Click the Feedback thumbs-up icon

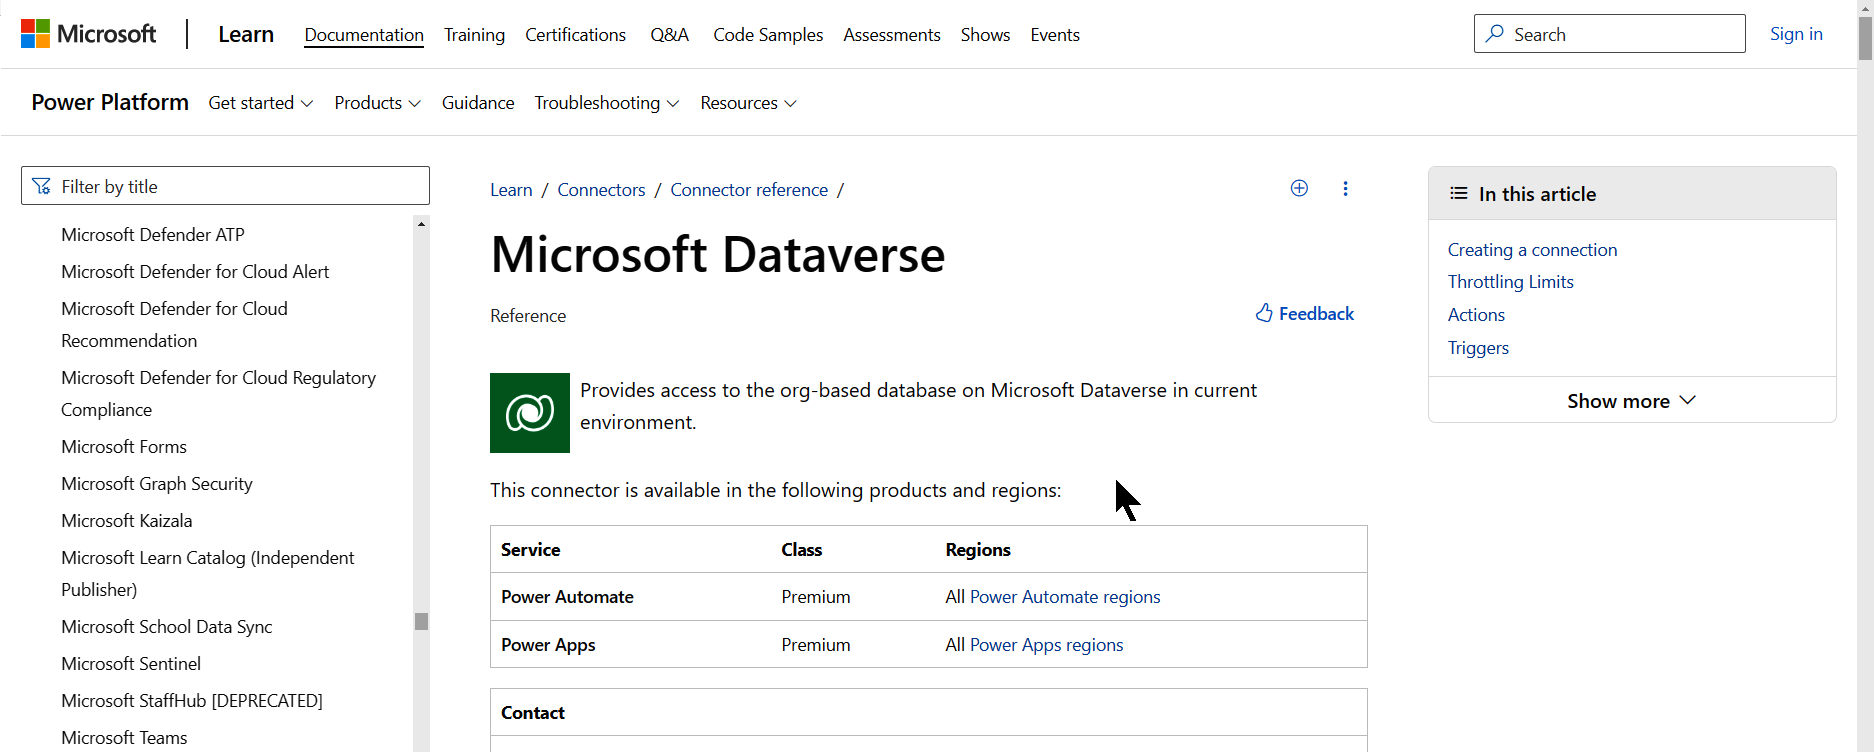1264,313
